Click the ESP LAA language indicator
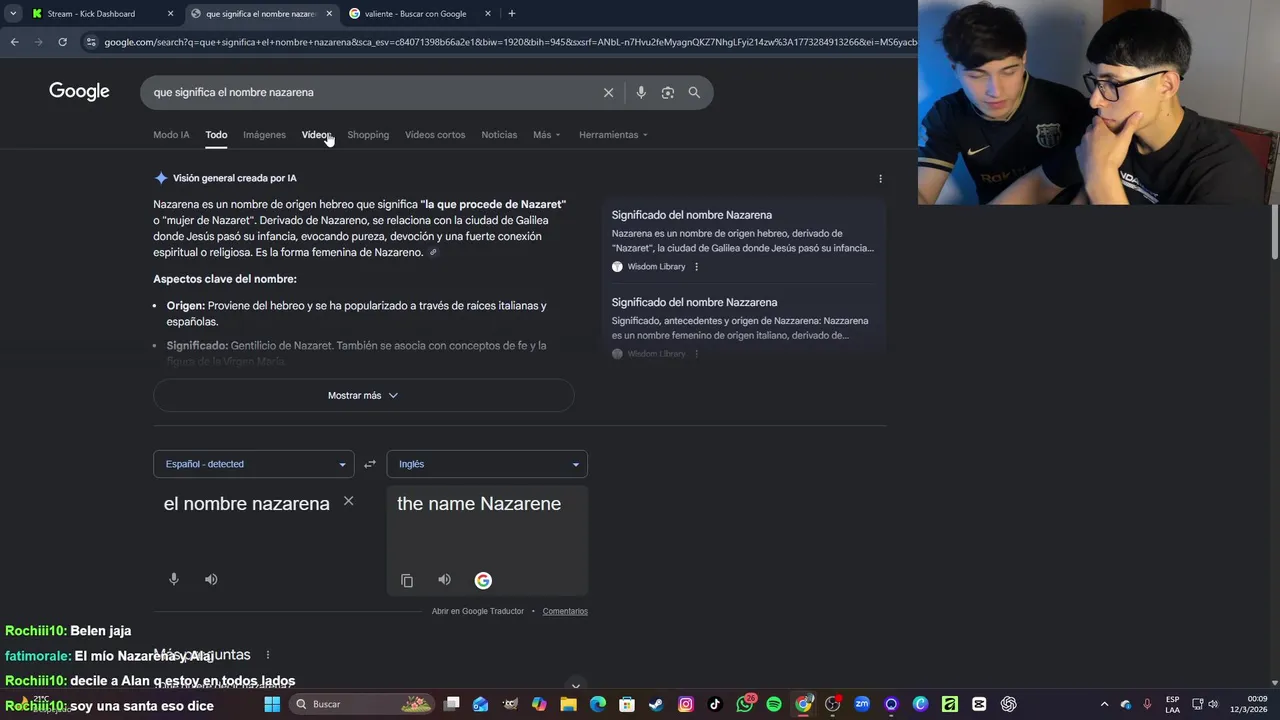The image size is (1280, 720). pos(1172,704)
